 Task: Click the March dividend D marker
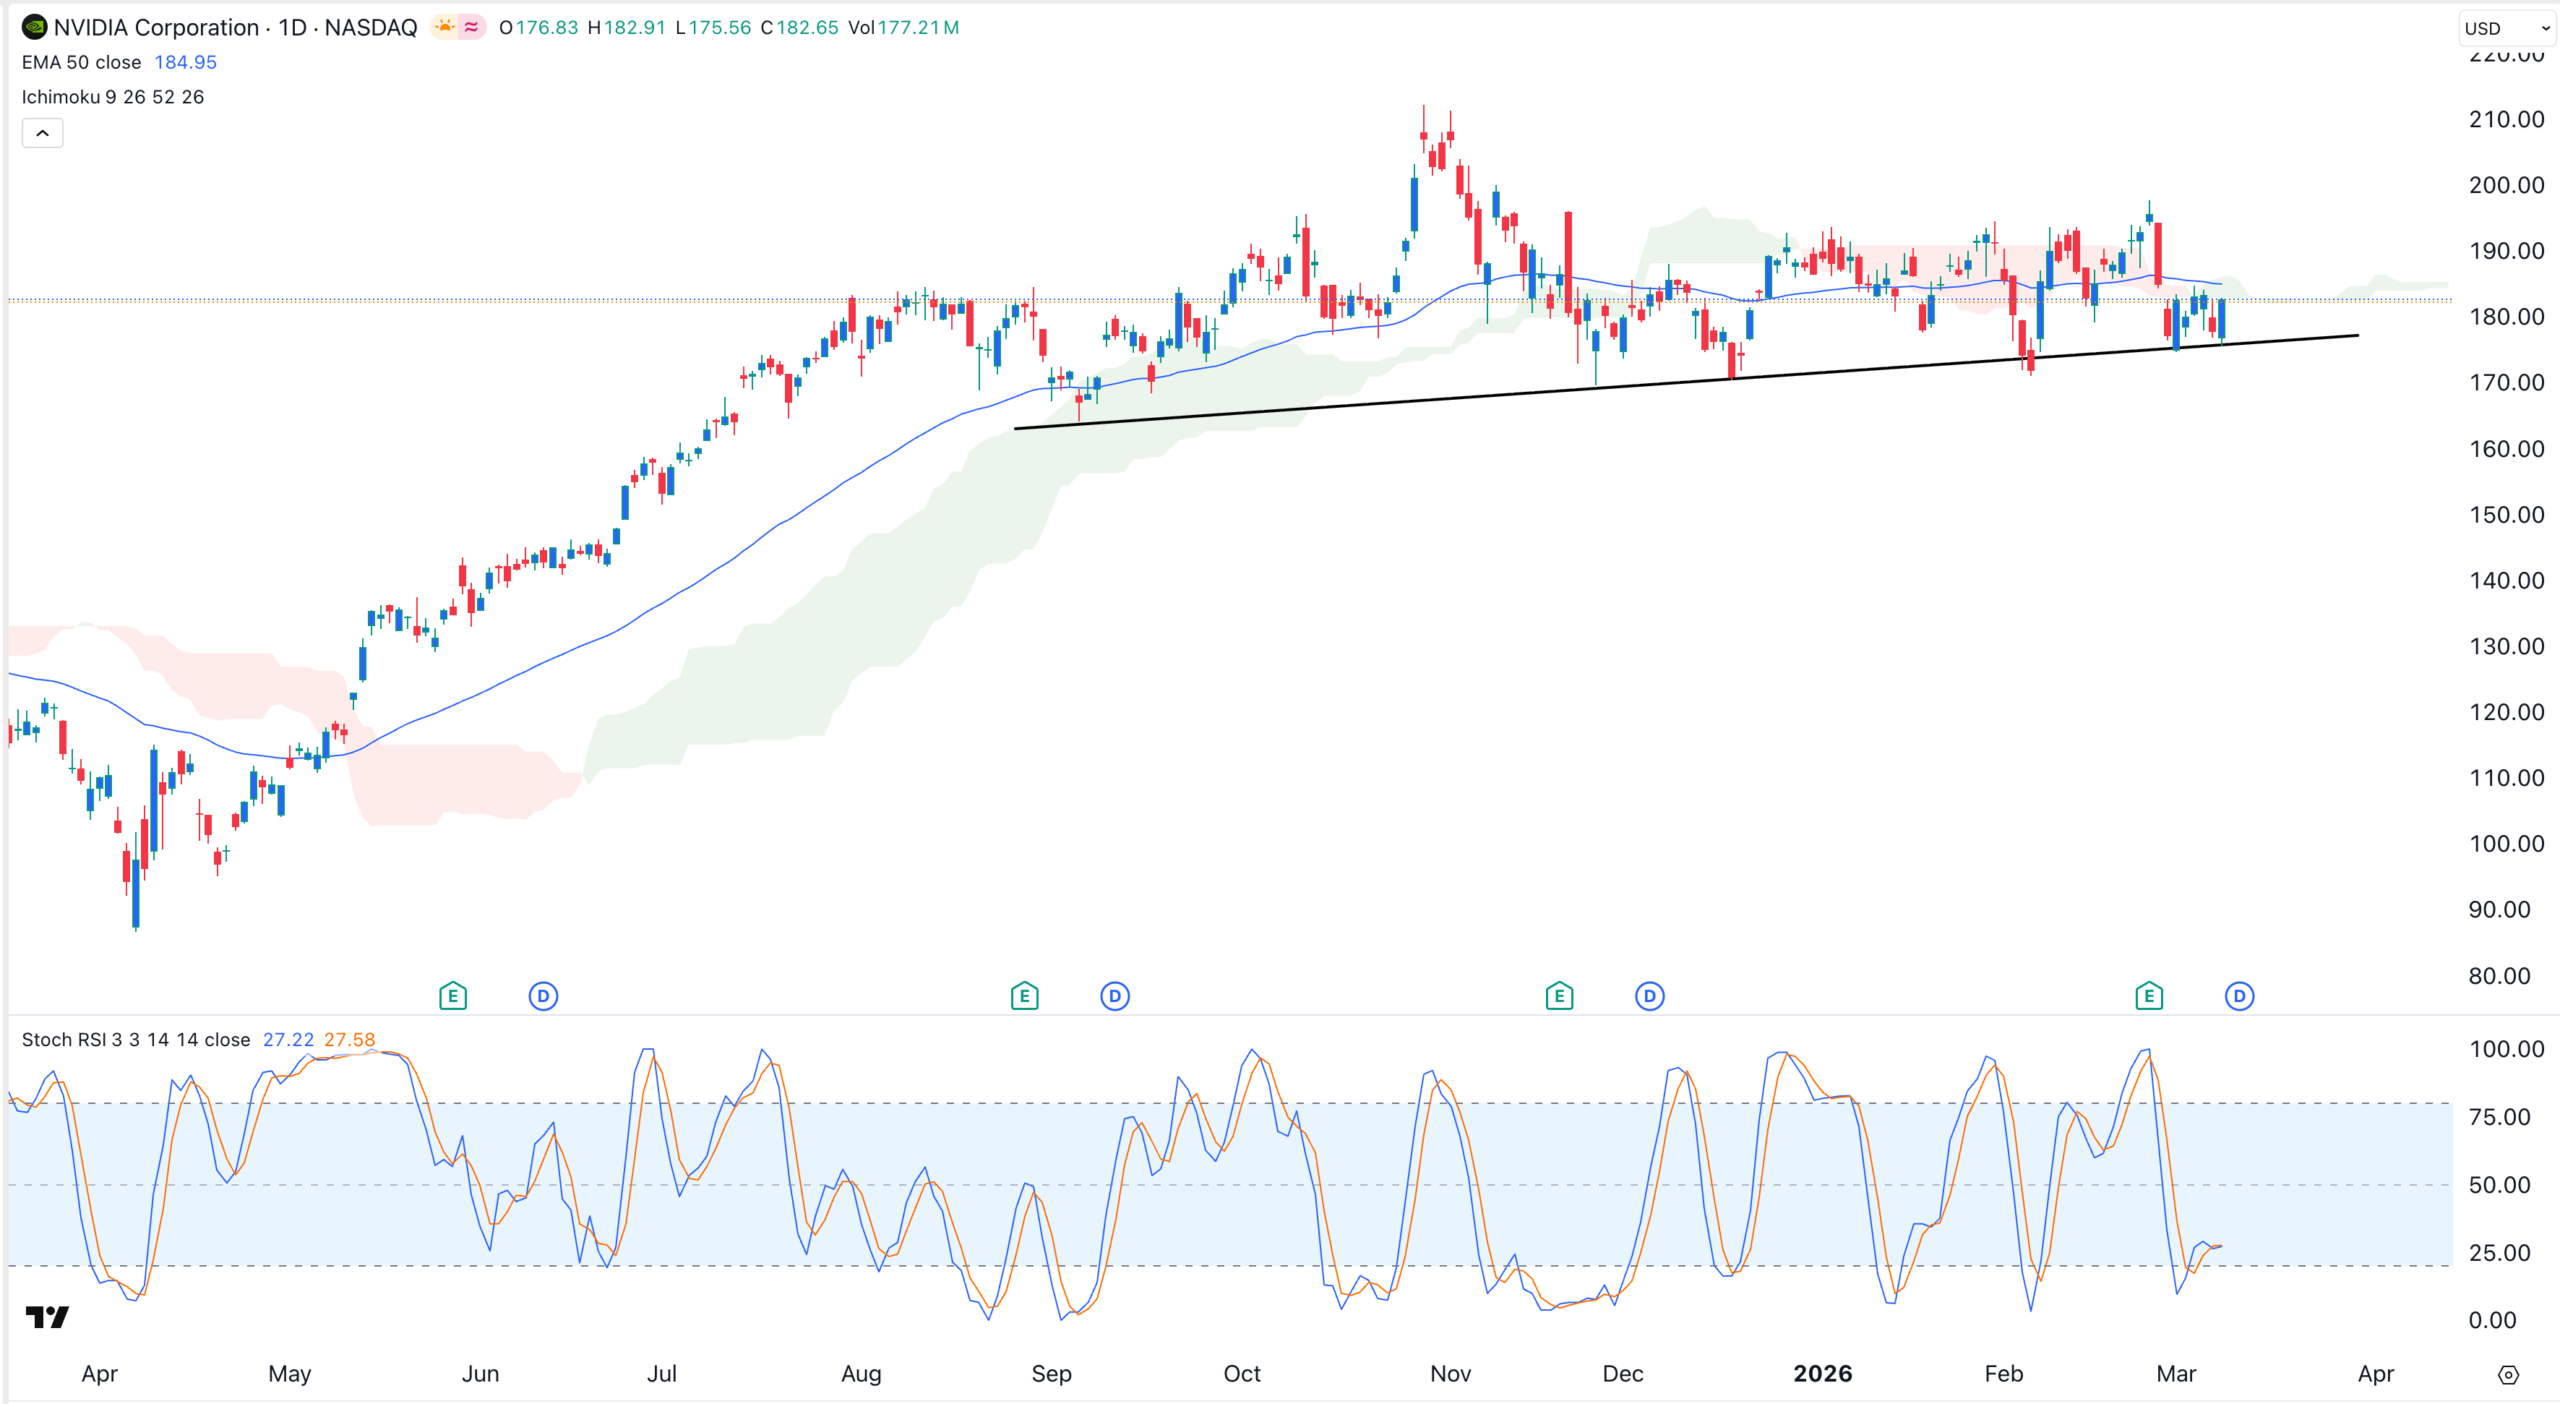[2240, 996]
